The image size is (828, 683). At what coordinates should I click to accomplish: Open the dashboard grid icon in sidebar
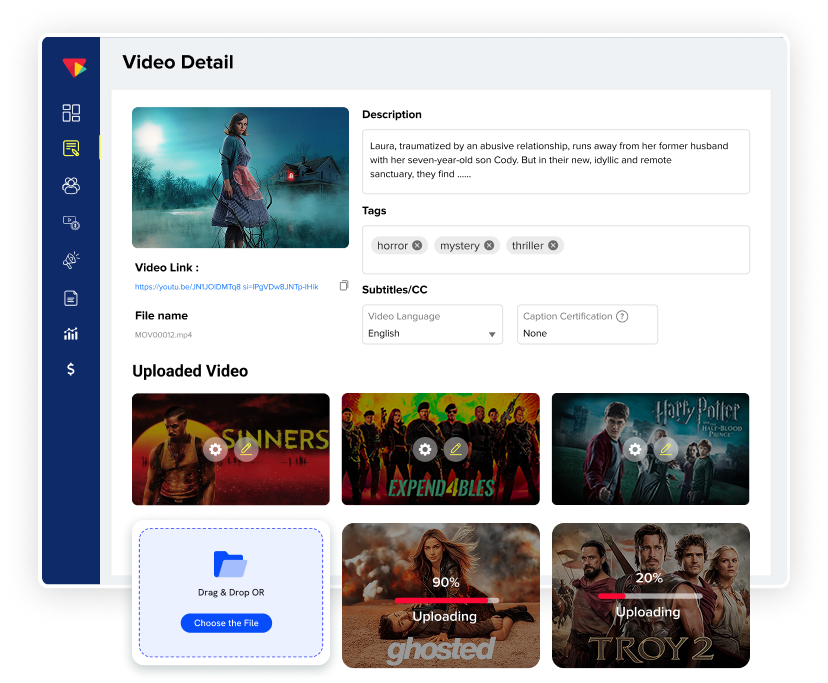coord(71,113)
